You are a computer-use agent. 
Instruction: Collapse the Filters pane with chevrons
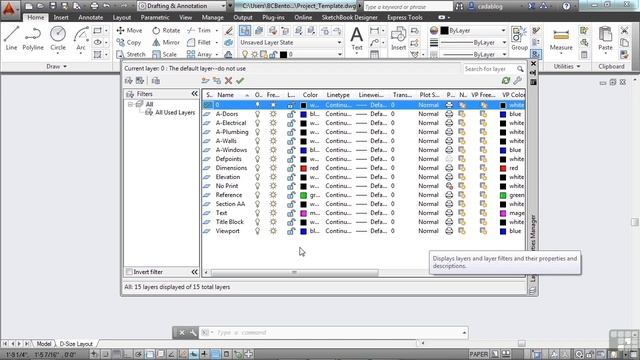coord(194,93)
